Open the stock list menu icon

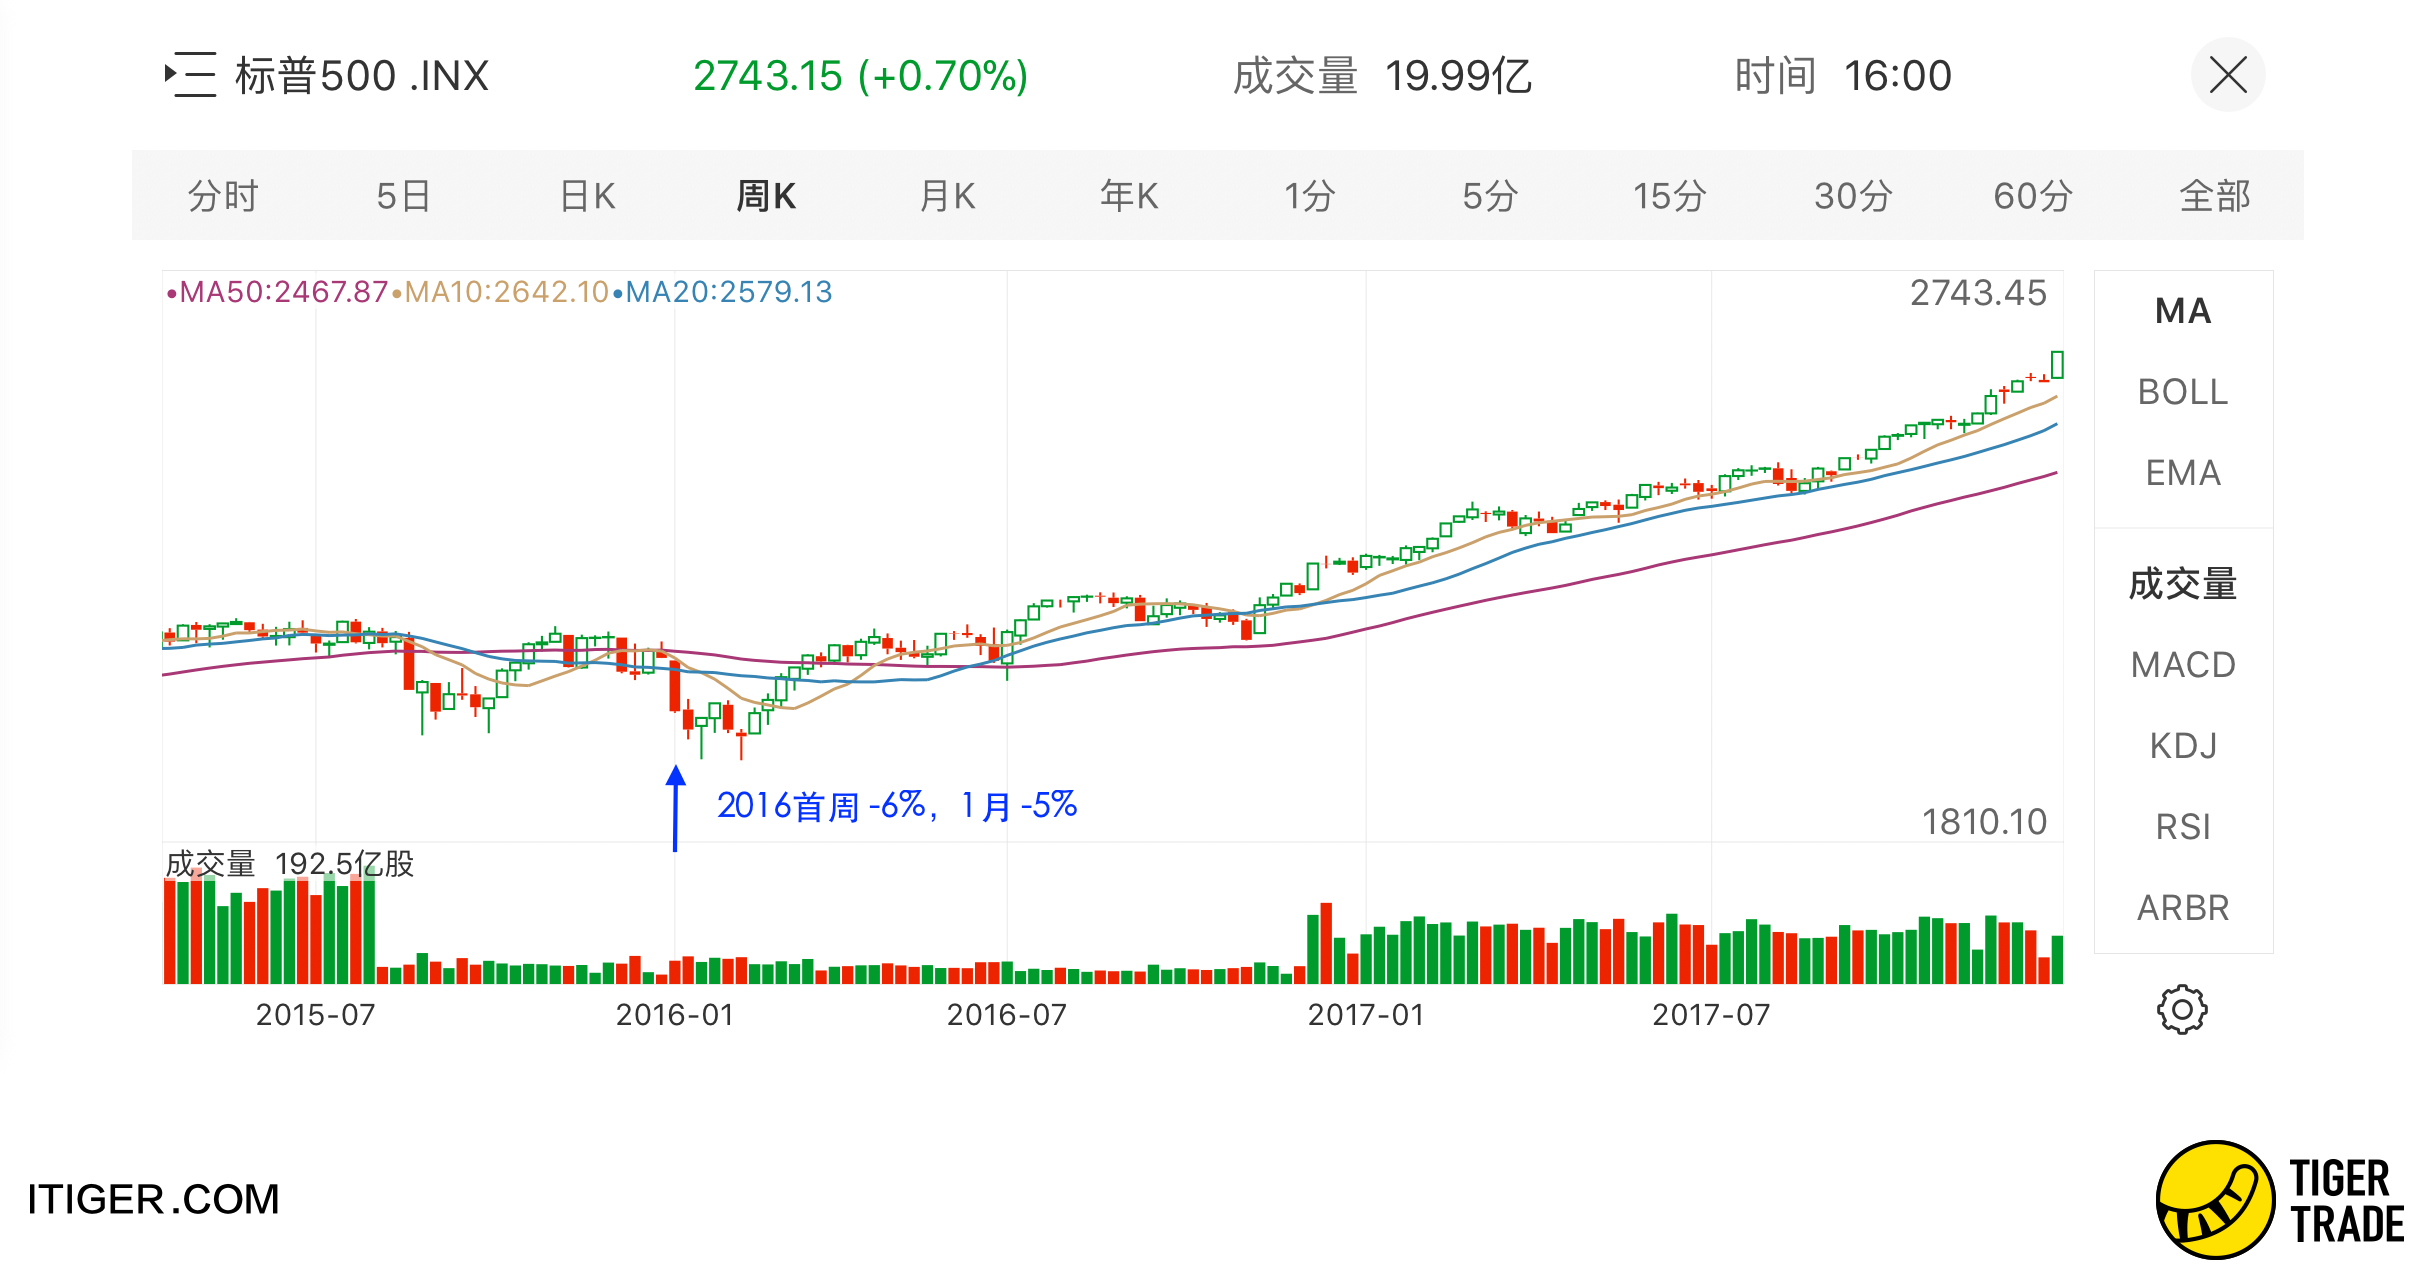(x=191, y=75)
